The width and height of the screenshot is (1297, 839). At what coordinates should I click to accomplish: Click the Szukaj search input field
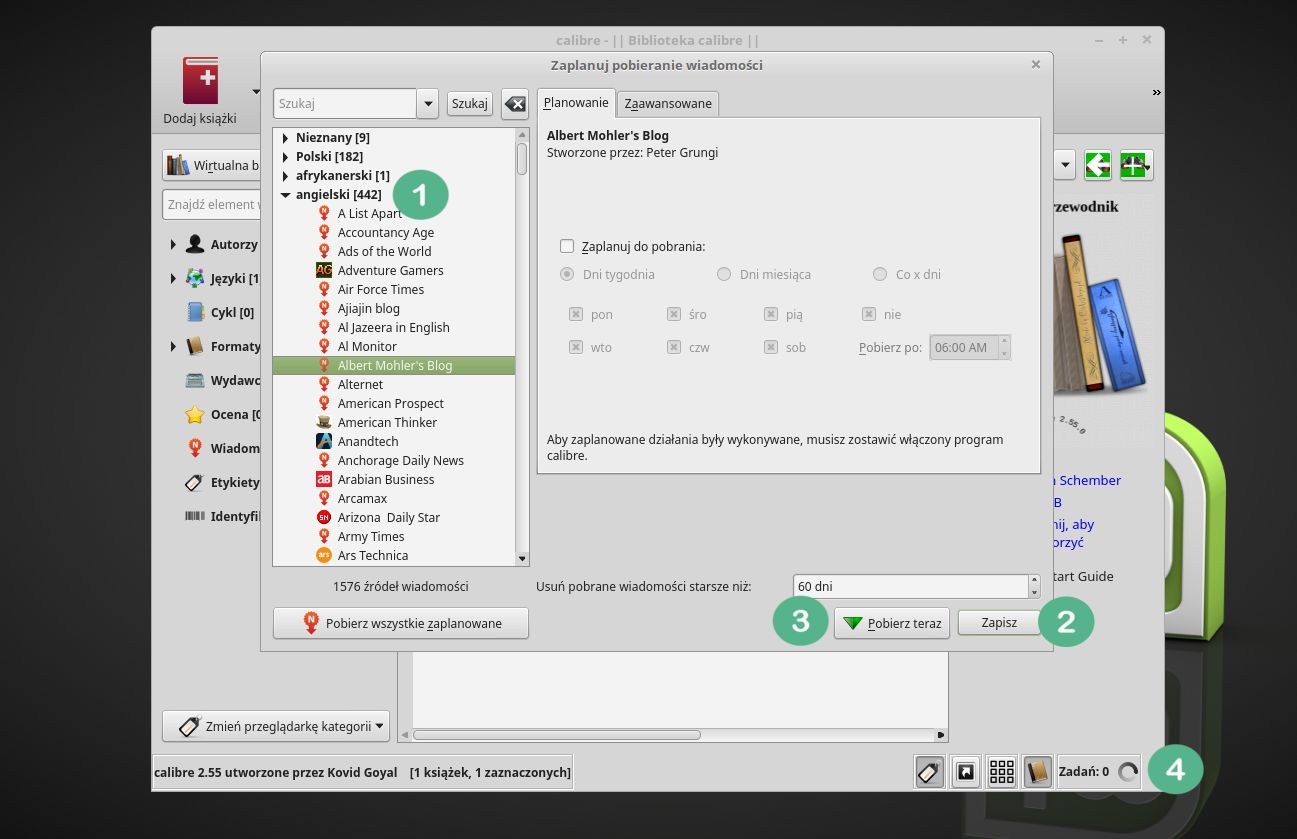point(345,103)
